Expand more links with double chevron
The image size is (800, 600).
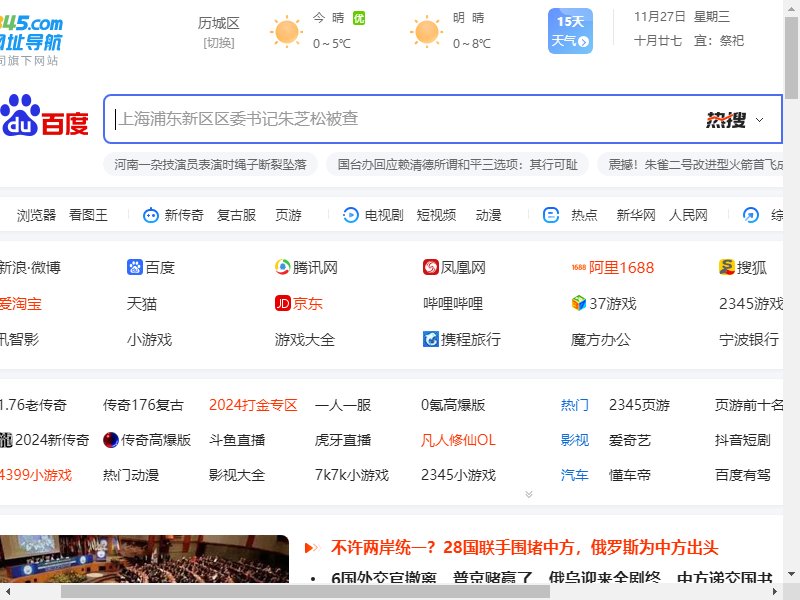click(529, 494)
